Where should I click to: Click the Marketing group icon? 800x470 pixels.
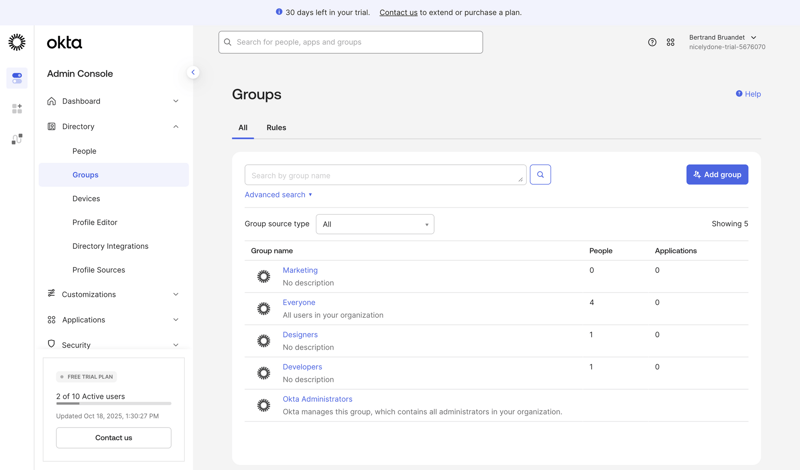264,277
